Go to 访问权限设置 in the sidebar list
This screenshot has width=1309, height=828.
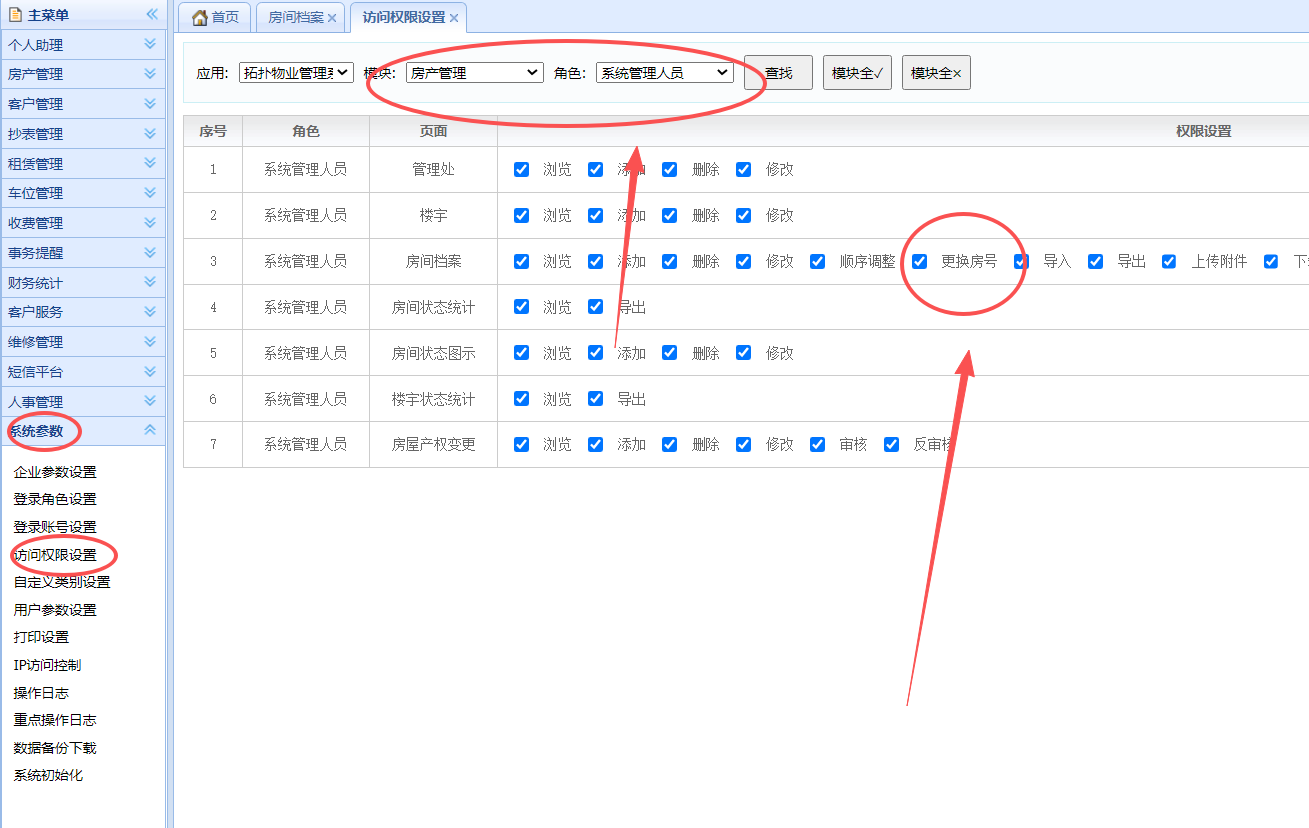55,555
